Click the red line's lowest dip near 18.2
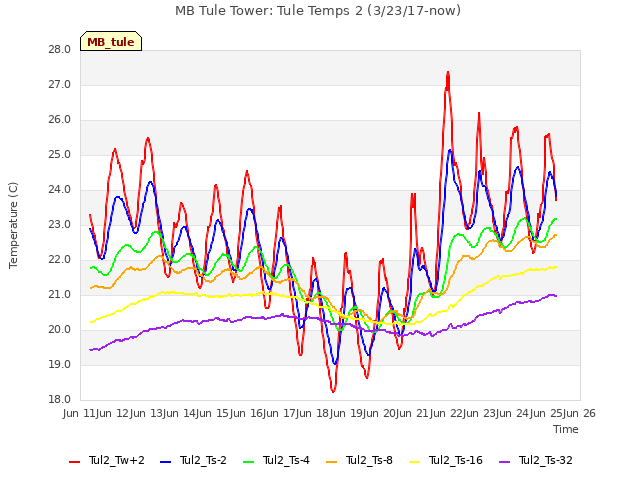Image resolution: width=640 pixels, height=480 pixels. point(333,391)
